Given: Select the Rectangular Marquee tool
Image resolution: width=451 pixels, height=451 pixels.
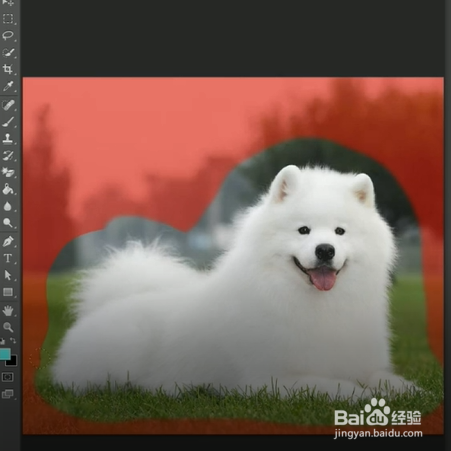Looking at the screenshot, I should [x=8, y=18].
